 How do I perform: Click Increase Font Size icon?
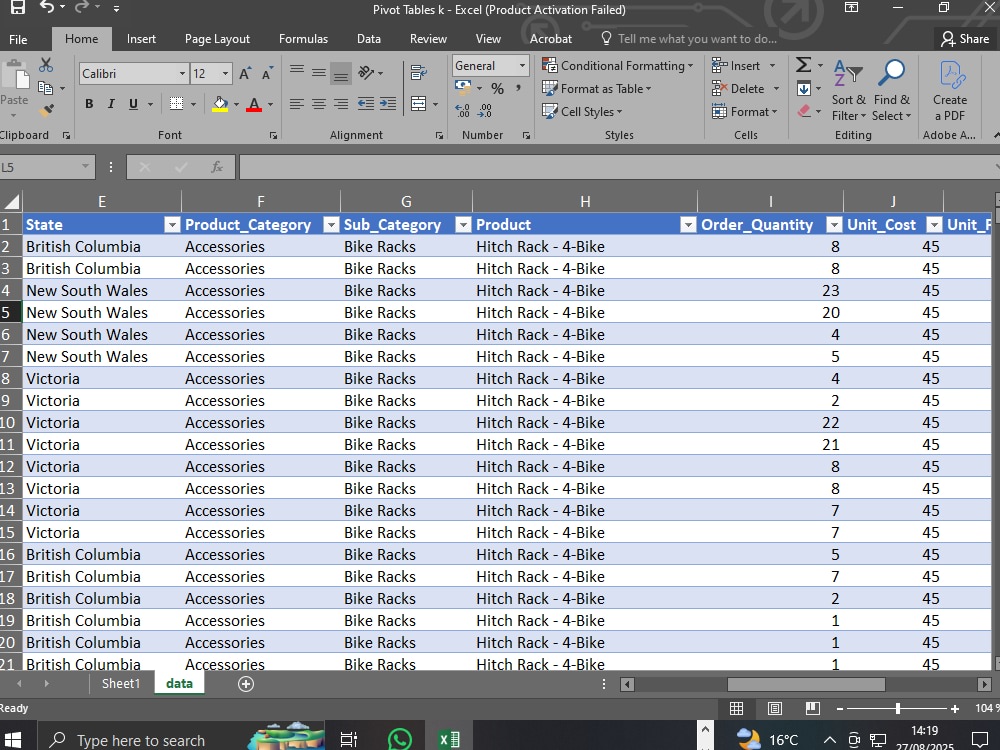(245, 73)
